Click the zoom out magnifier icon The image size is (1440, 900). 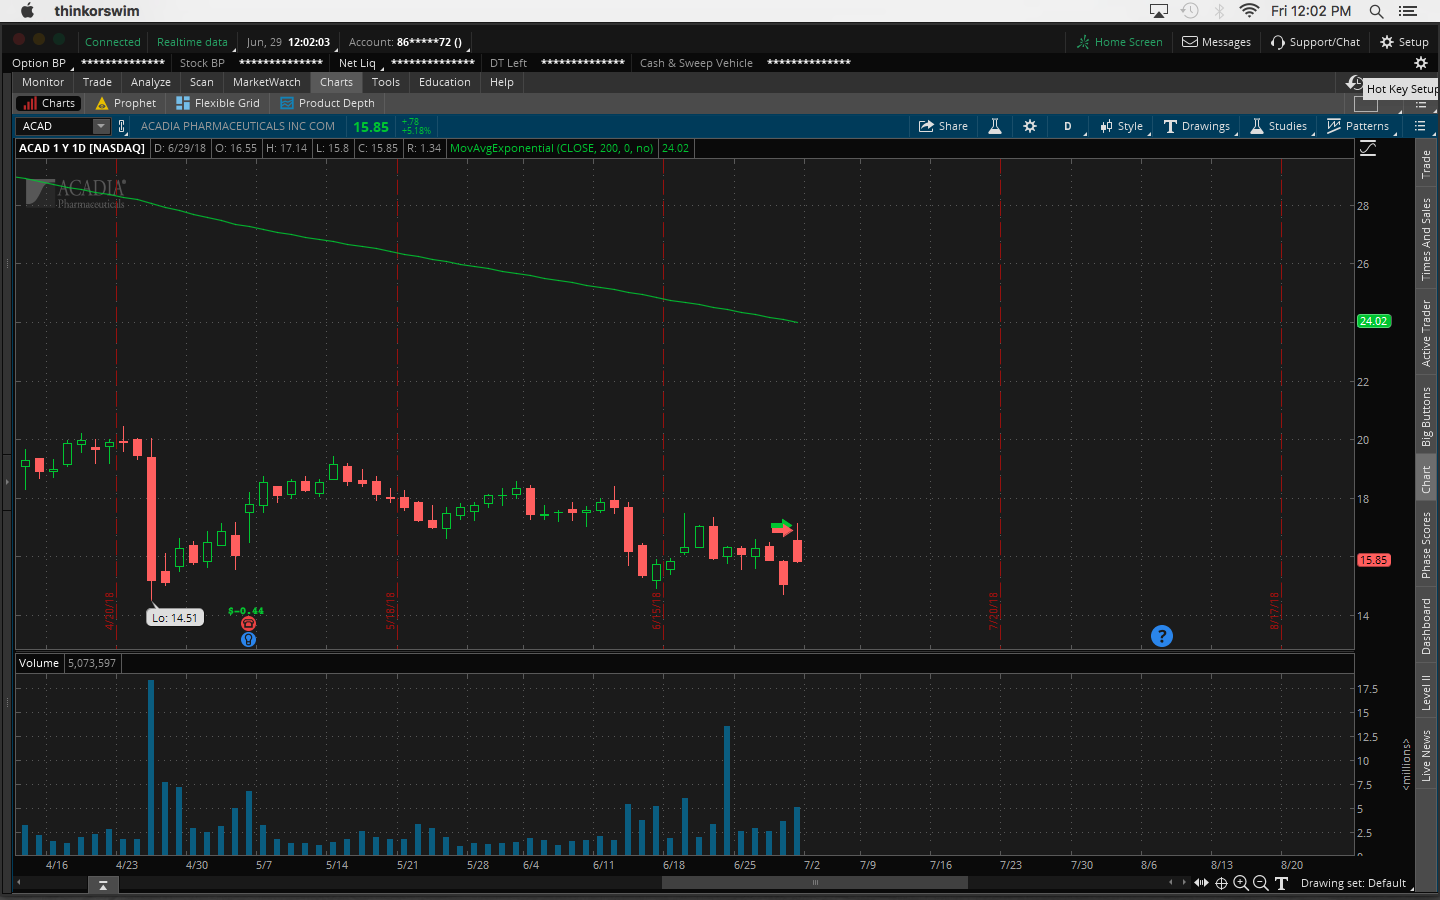click(x=1261, y=883)
